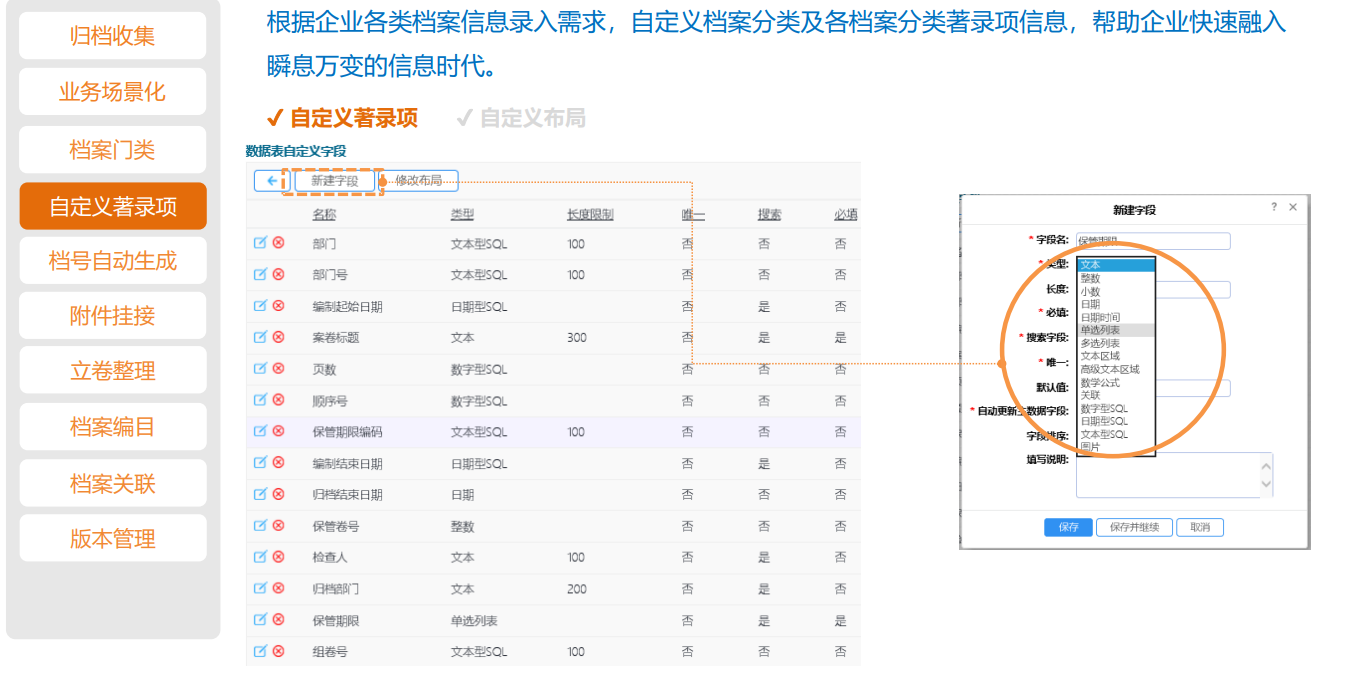Click edit icon for 案卷标题 row
Image resolution: width=1361 pixels, height=683 pixels.
point(260,337)
